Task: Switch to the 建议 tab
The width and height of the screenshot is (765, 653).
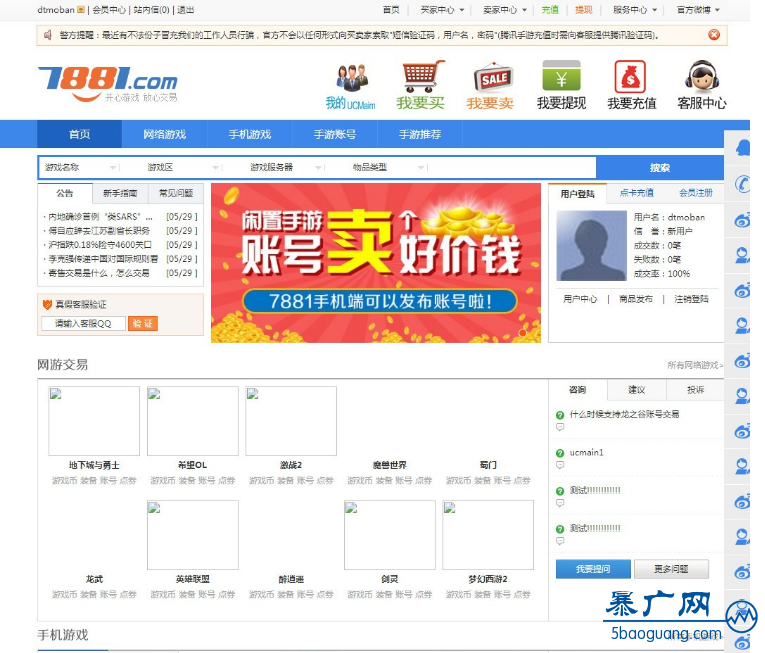Action: 637,390
